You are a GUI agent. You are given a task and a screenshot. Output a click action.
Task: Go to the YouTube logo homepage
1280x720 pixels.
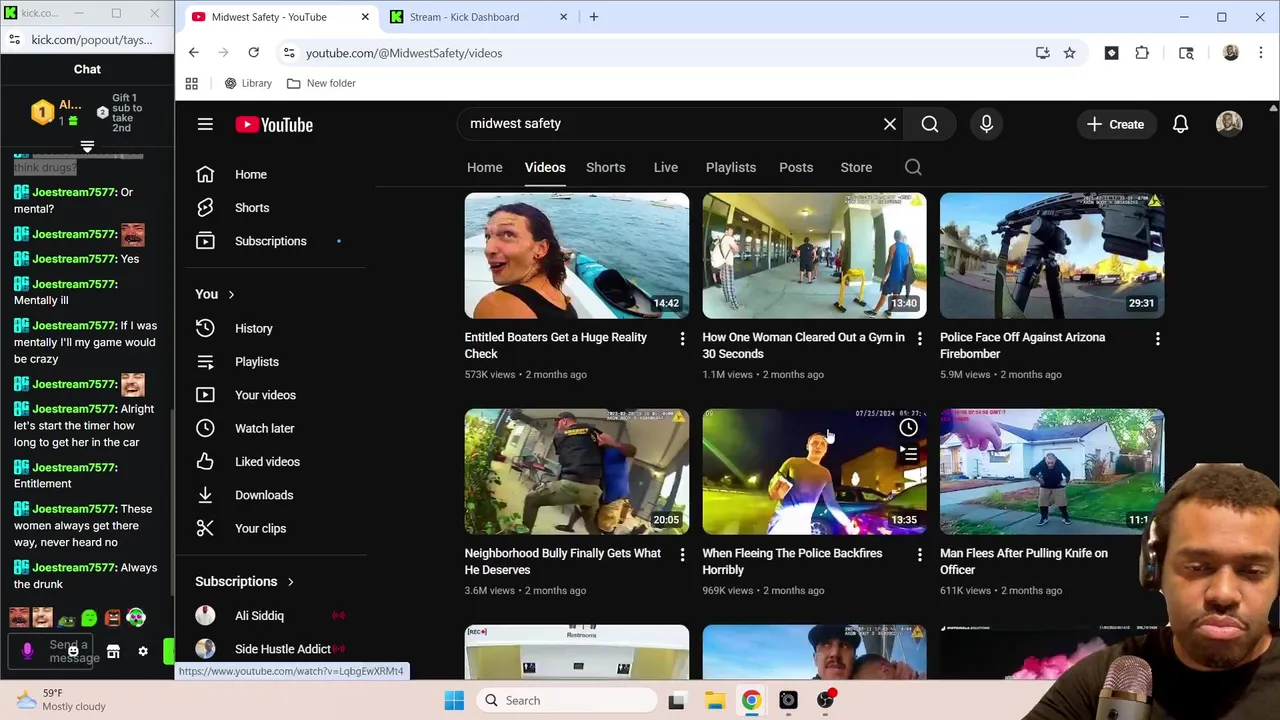click(274, 124)
